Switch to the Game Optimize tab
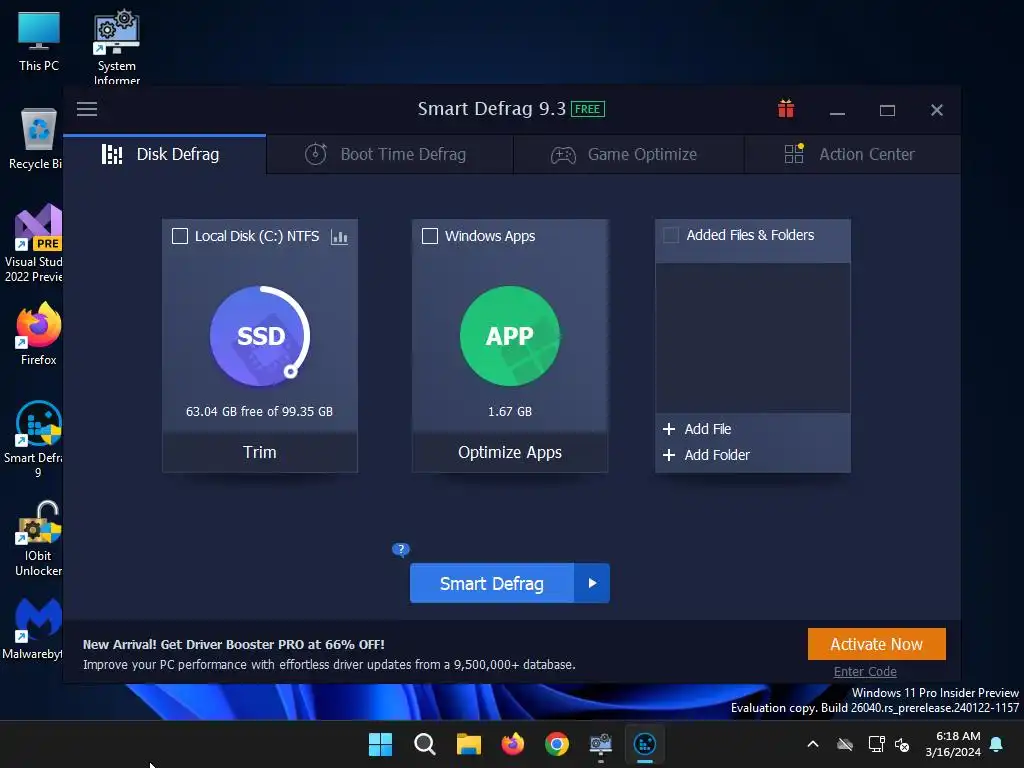The height and width of the screenshot is (768, 1024). [x=629, y=155]
